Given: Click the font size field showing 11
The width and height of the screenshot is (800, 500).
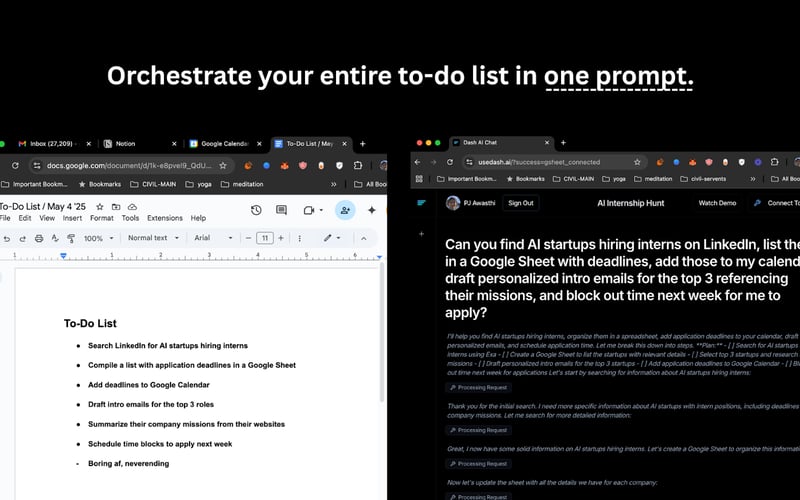Looking at the screenshot, I should (x=265, y=238).
